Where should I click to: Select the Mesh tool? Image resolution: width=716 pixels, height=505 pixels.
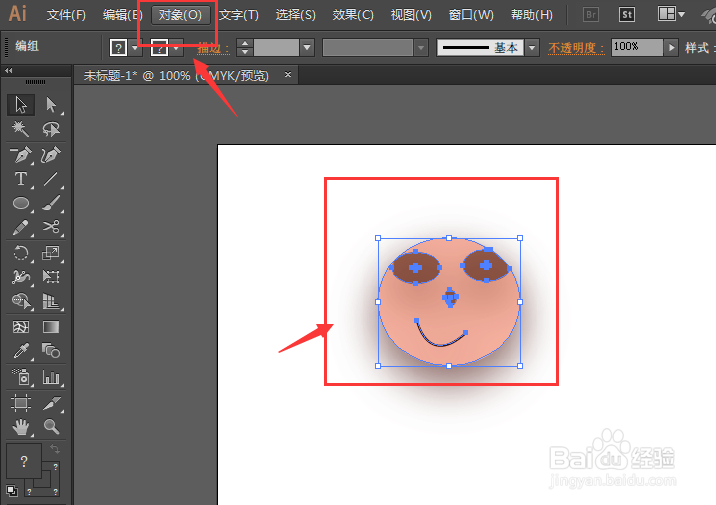pos(21,327)
